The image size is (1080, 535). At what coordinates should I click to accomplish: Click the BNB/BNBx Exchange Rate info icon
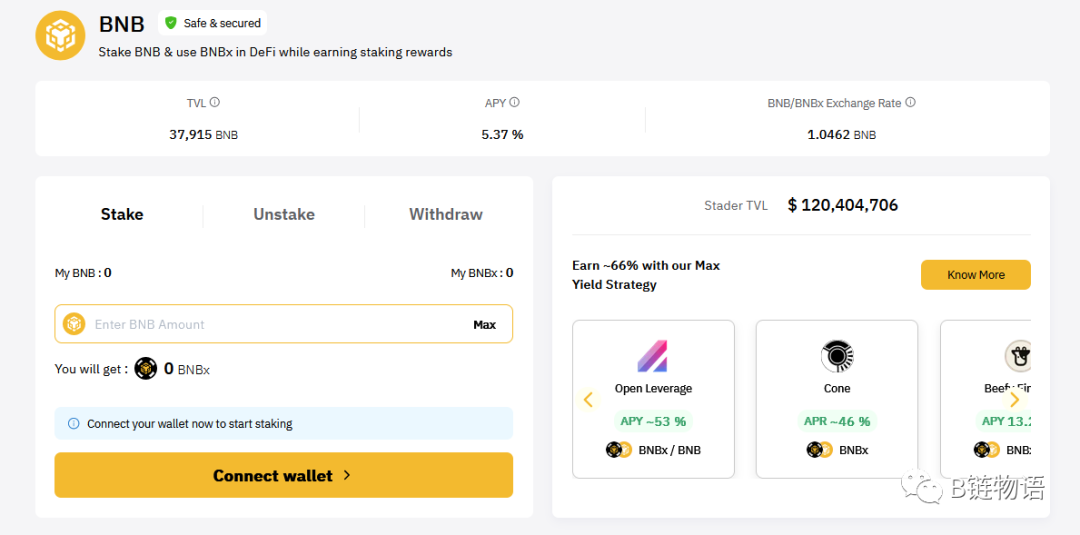click(910, 102)
